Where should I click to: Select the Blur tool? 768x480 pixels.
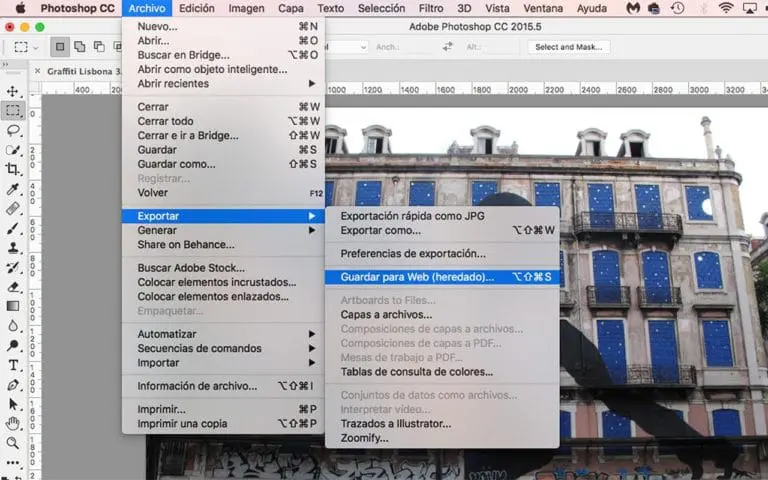[x=13, y=326]
